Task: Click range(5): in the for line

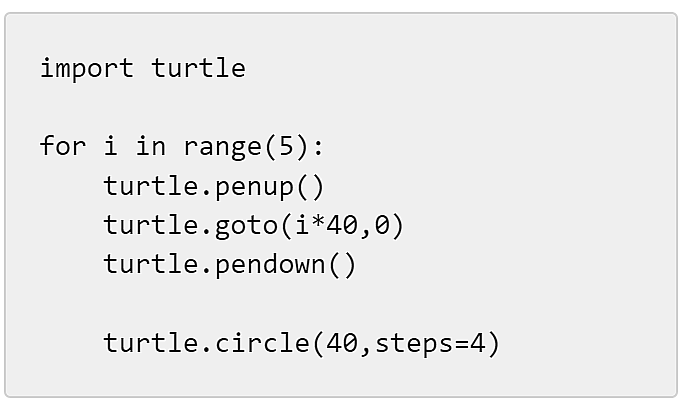Action: 253,147
